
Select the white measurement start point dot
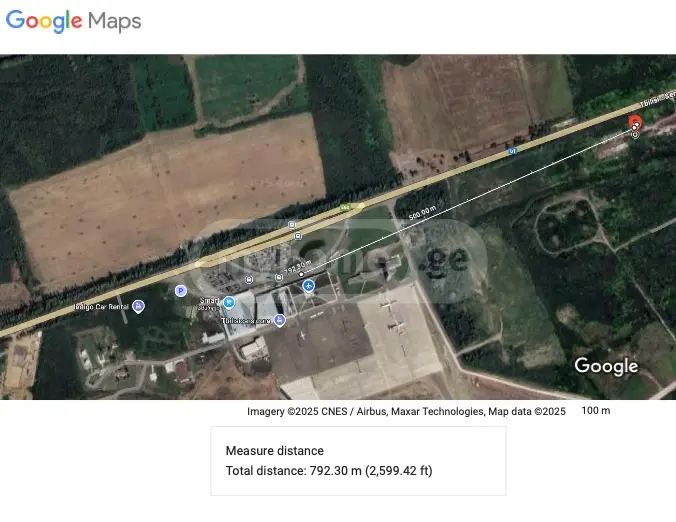pyautogui.click(x=301, y=274)
